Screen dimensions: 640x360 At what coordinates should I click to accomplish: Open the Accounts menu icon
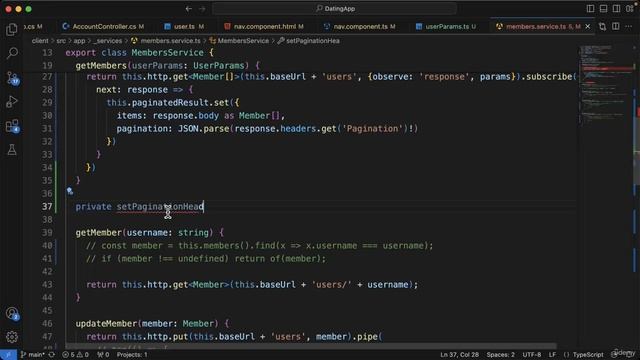click(x=12, y=313)
